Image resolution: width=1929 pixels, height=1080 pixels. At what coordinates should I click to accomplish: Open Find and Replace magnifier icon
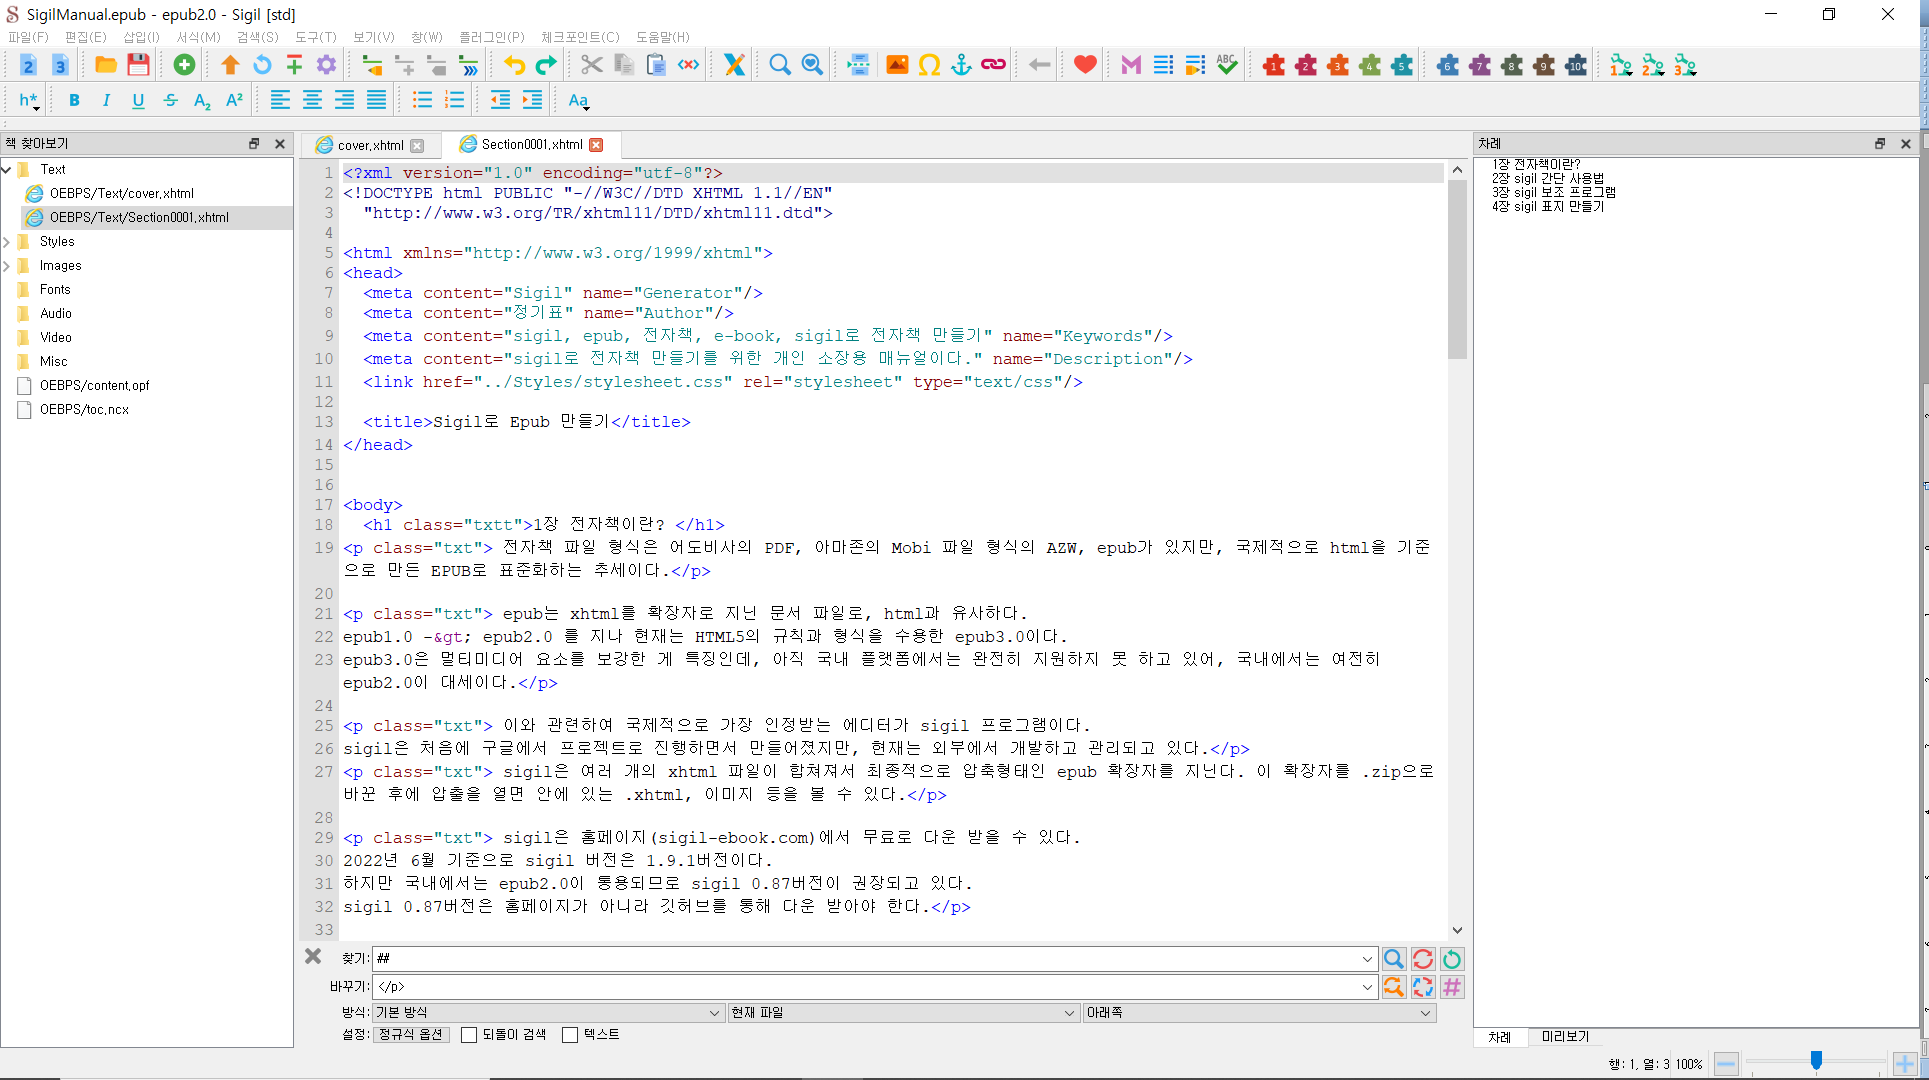pyautogui.click(x=780, y=66)
